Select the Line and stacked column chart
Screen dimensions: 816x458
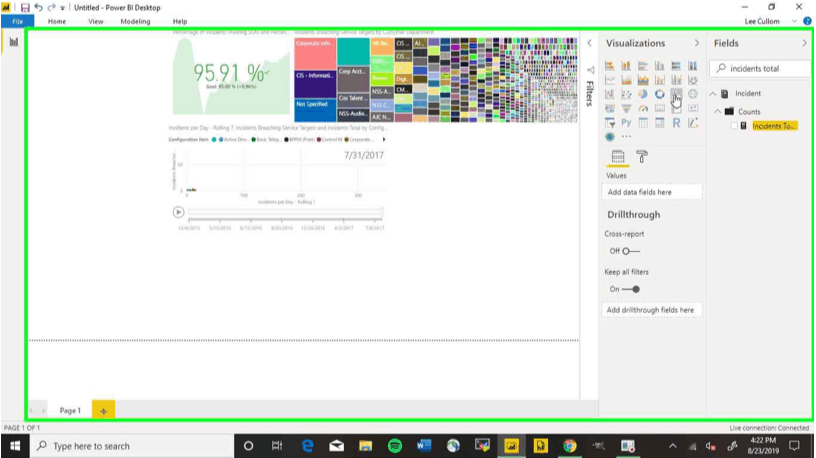[x=659, y=80]
